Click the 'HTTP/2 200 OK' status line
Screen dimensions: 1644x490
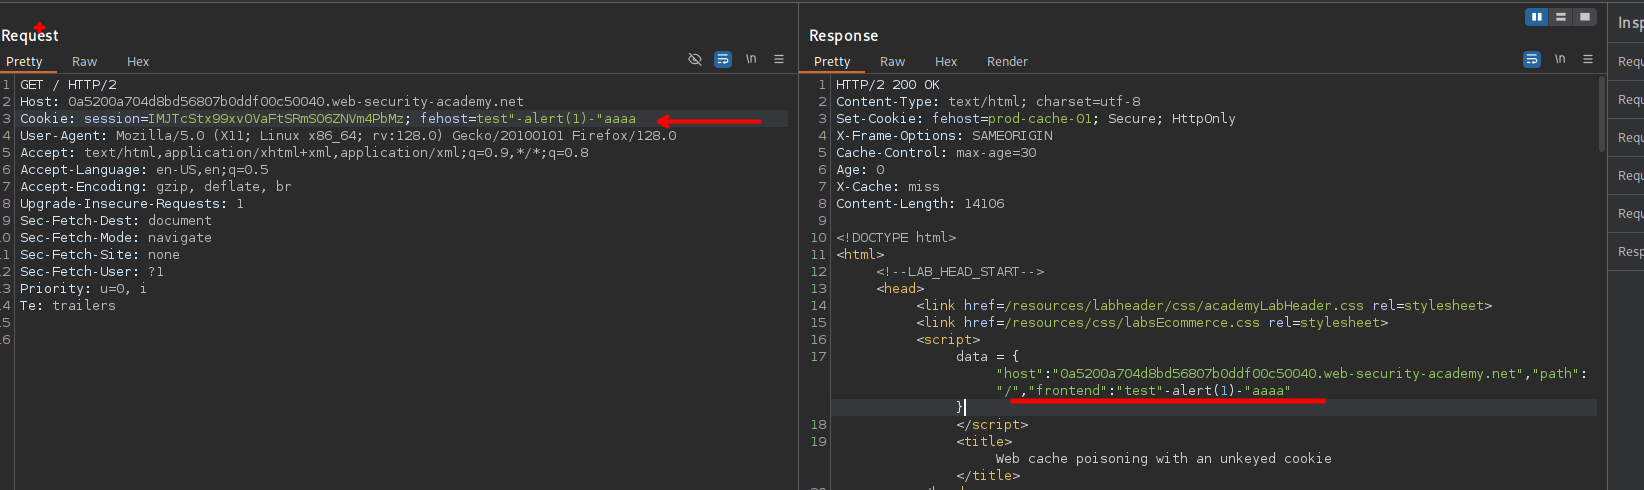pyautogui.click(x=888, y=85)
